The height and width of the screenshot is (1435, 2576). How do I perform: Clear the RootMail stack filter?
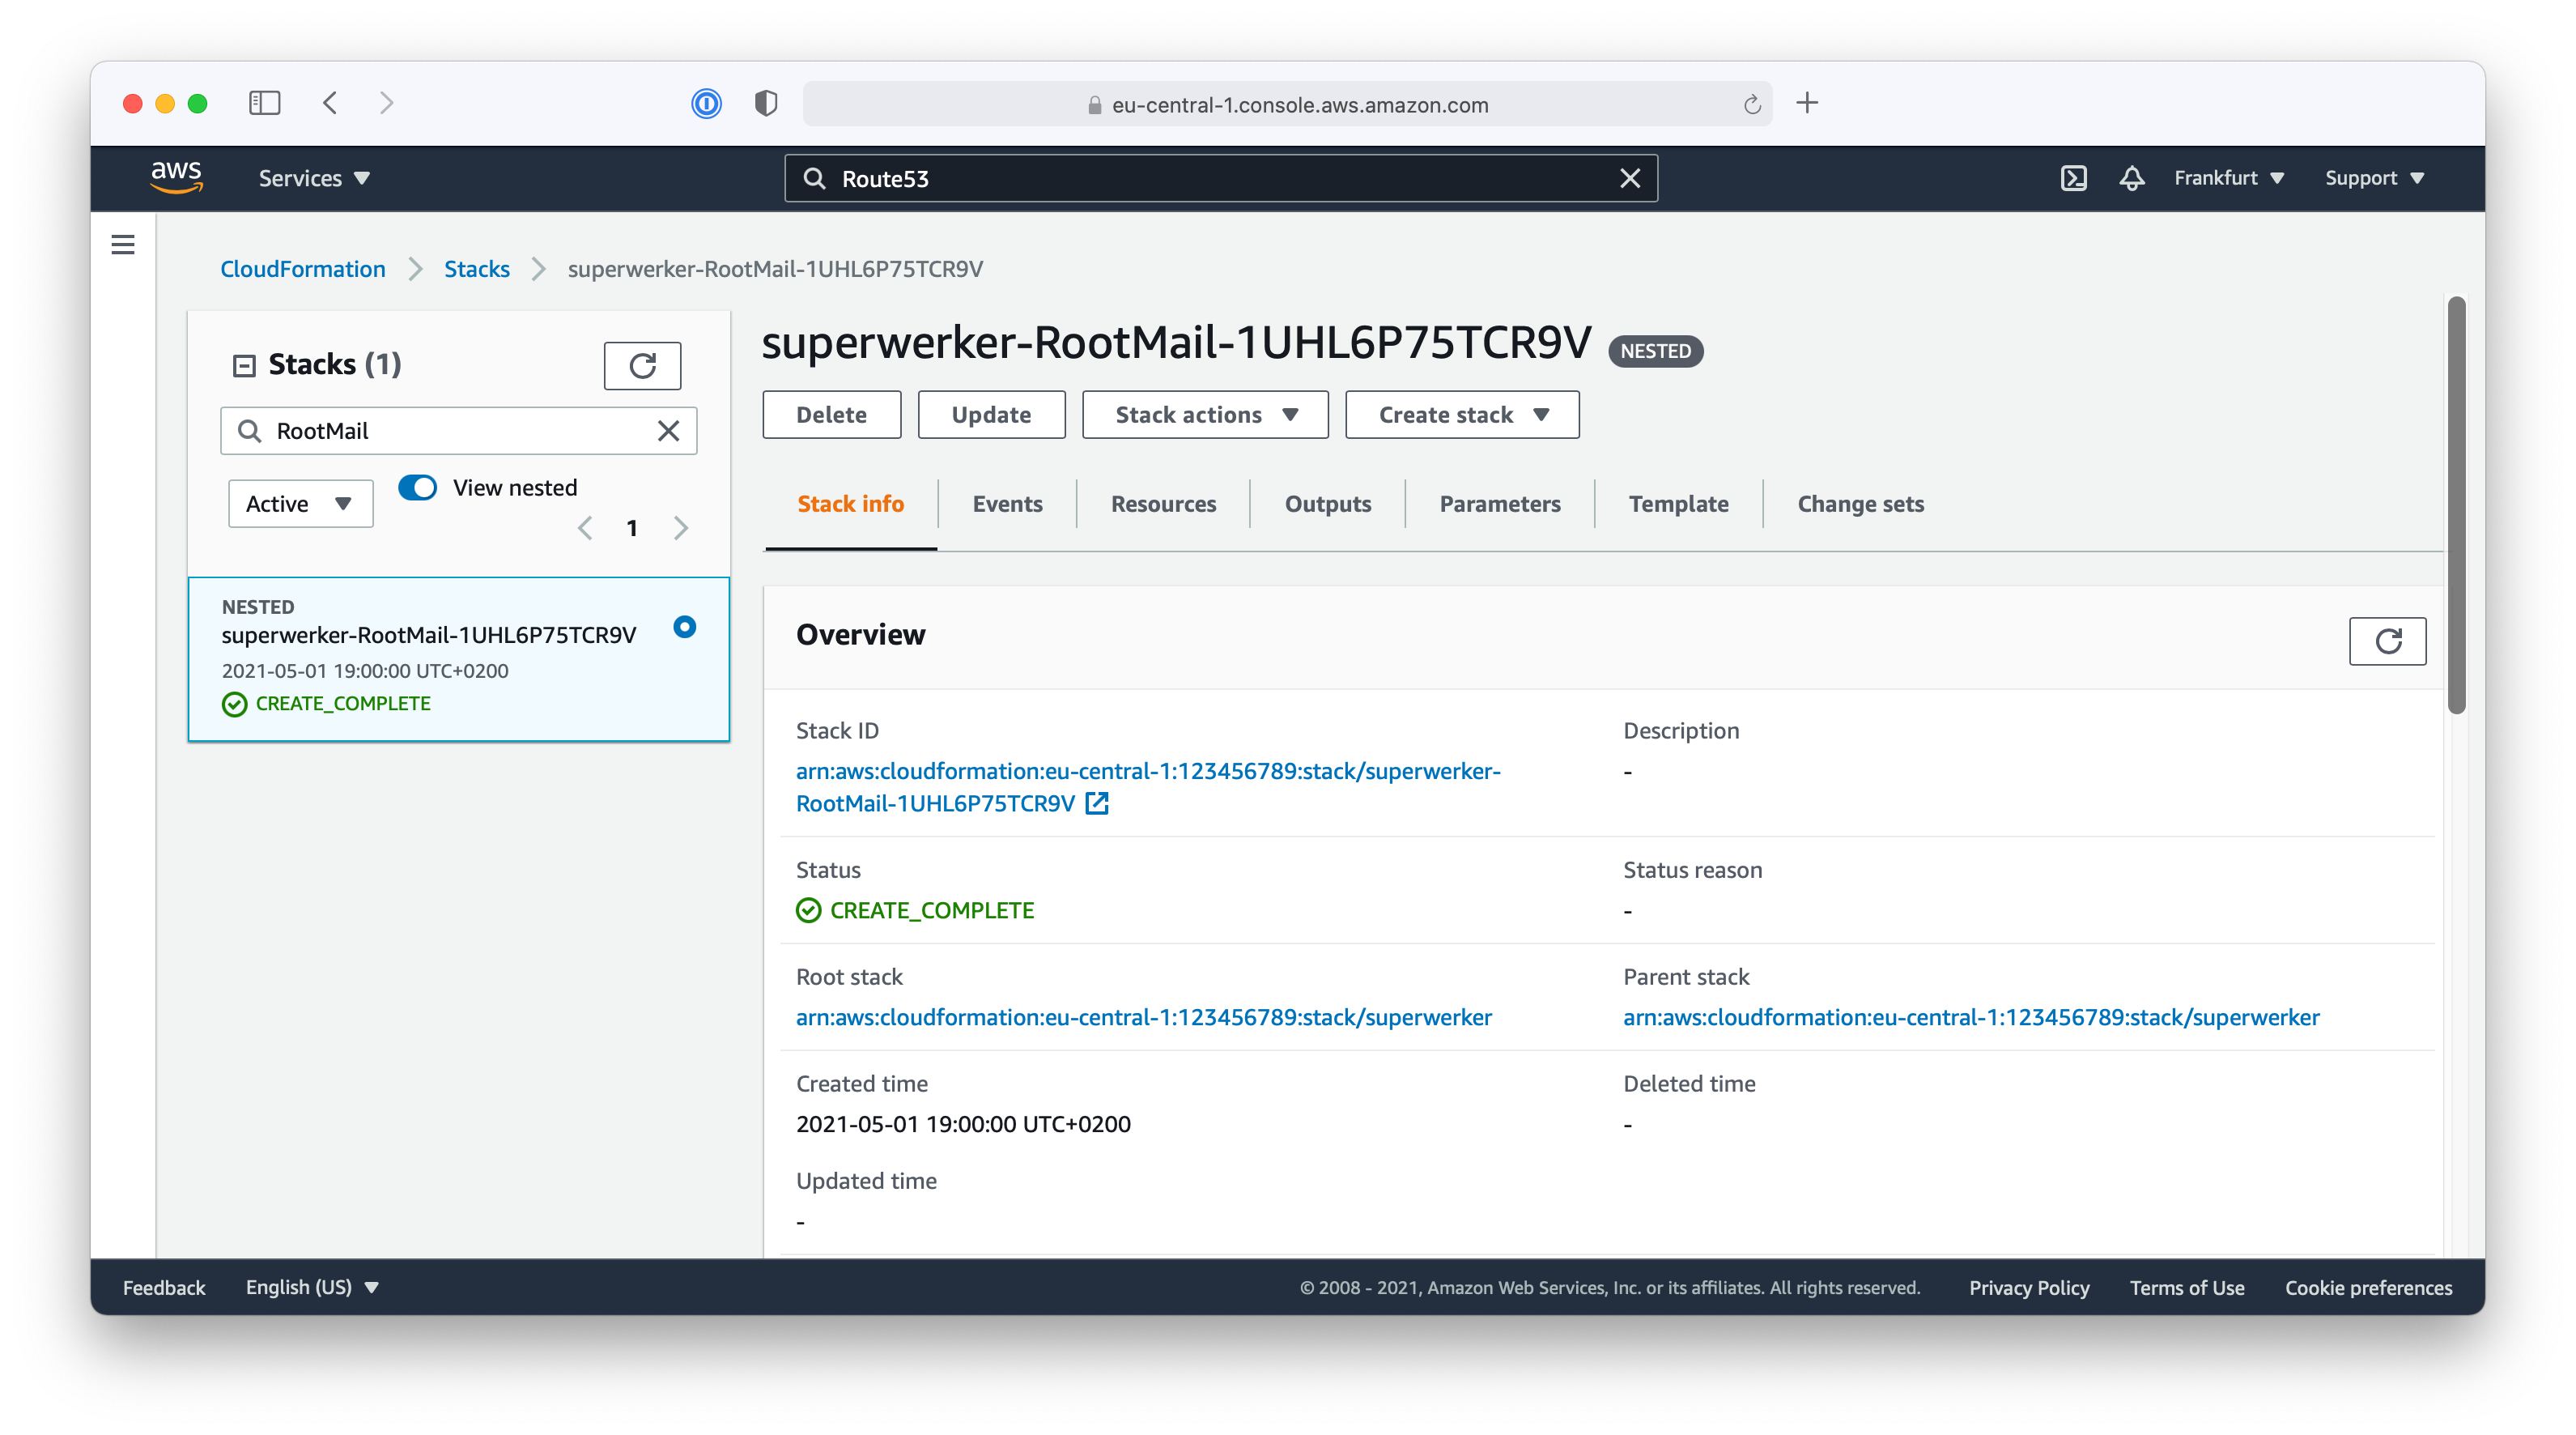point(668,431)
